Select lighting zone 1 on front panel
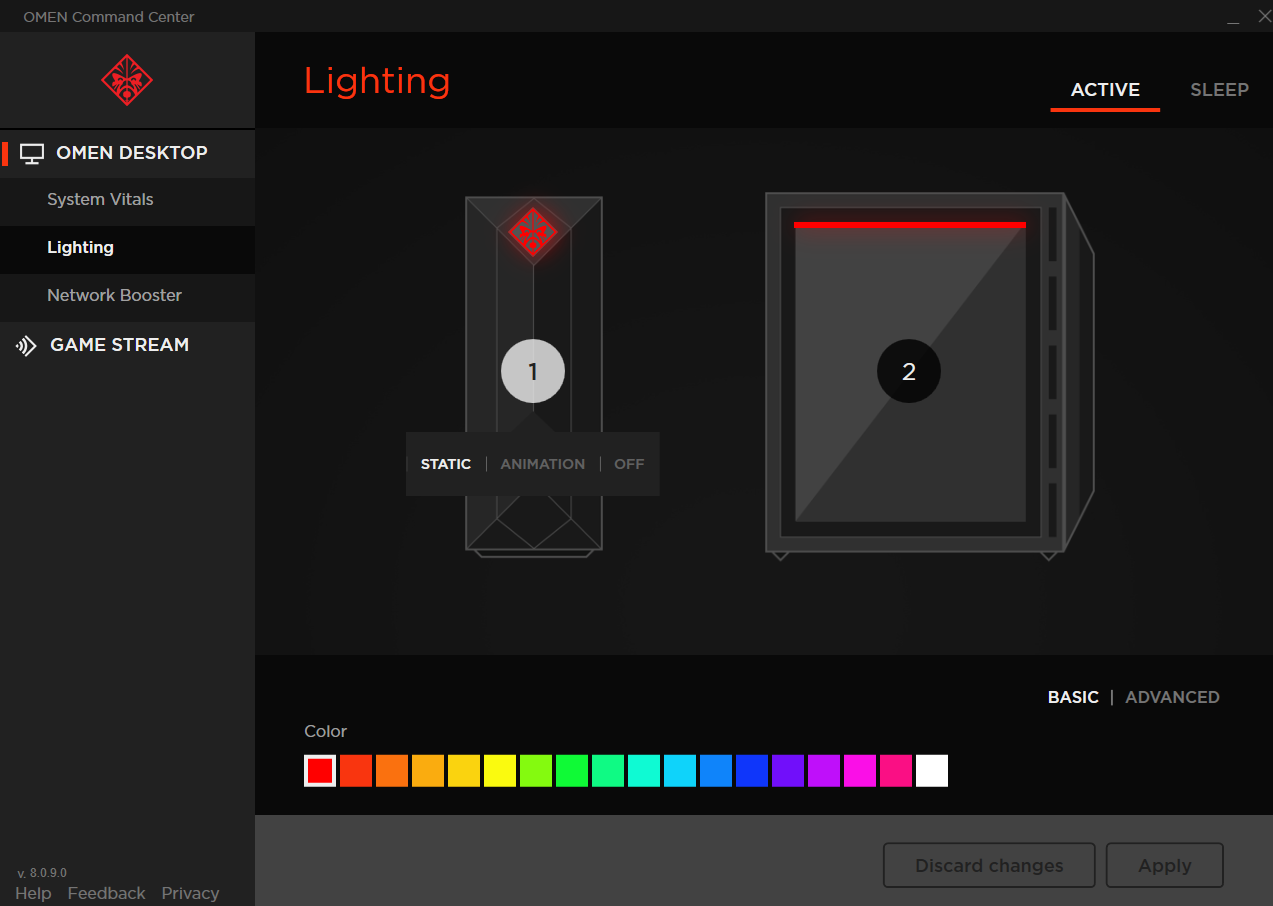The width and height of the screenshot is (1273, 906). [x=533, y=371]
